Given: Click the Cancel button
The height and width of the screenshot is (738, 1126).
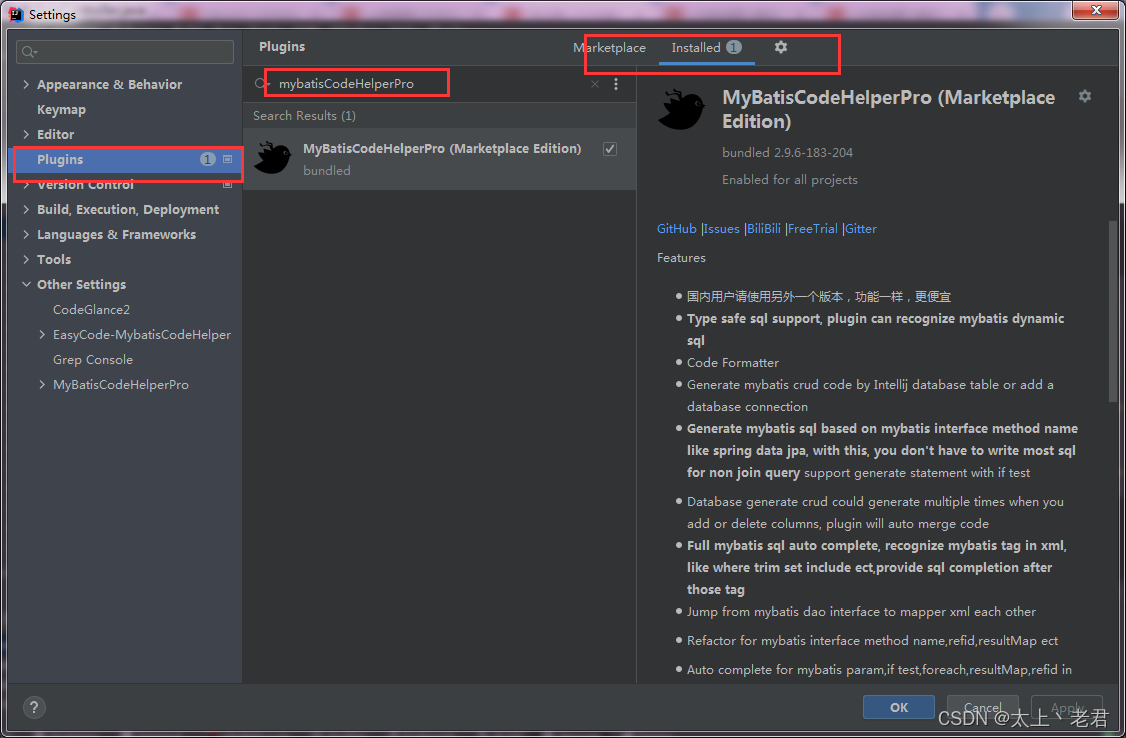Looking at the screenshot, I should 982,707.
